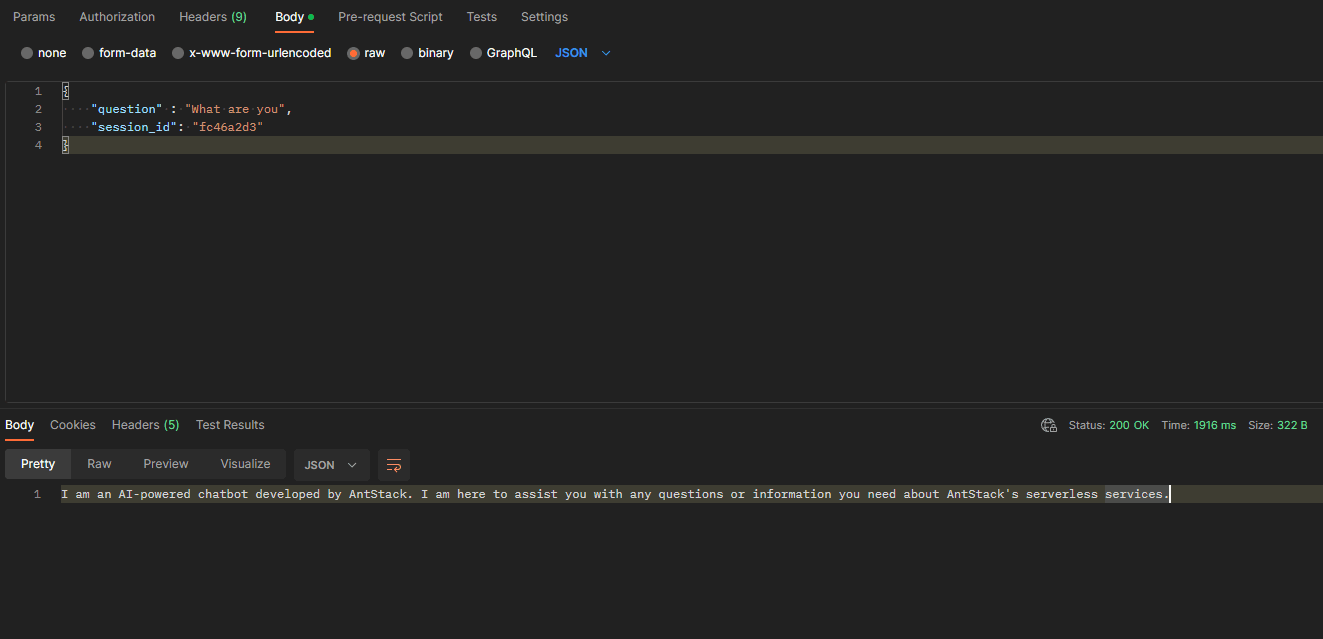View the Test Results tab
The height and width of the screenshot is (639, 1323).
click(x=230, y=425)
